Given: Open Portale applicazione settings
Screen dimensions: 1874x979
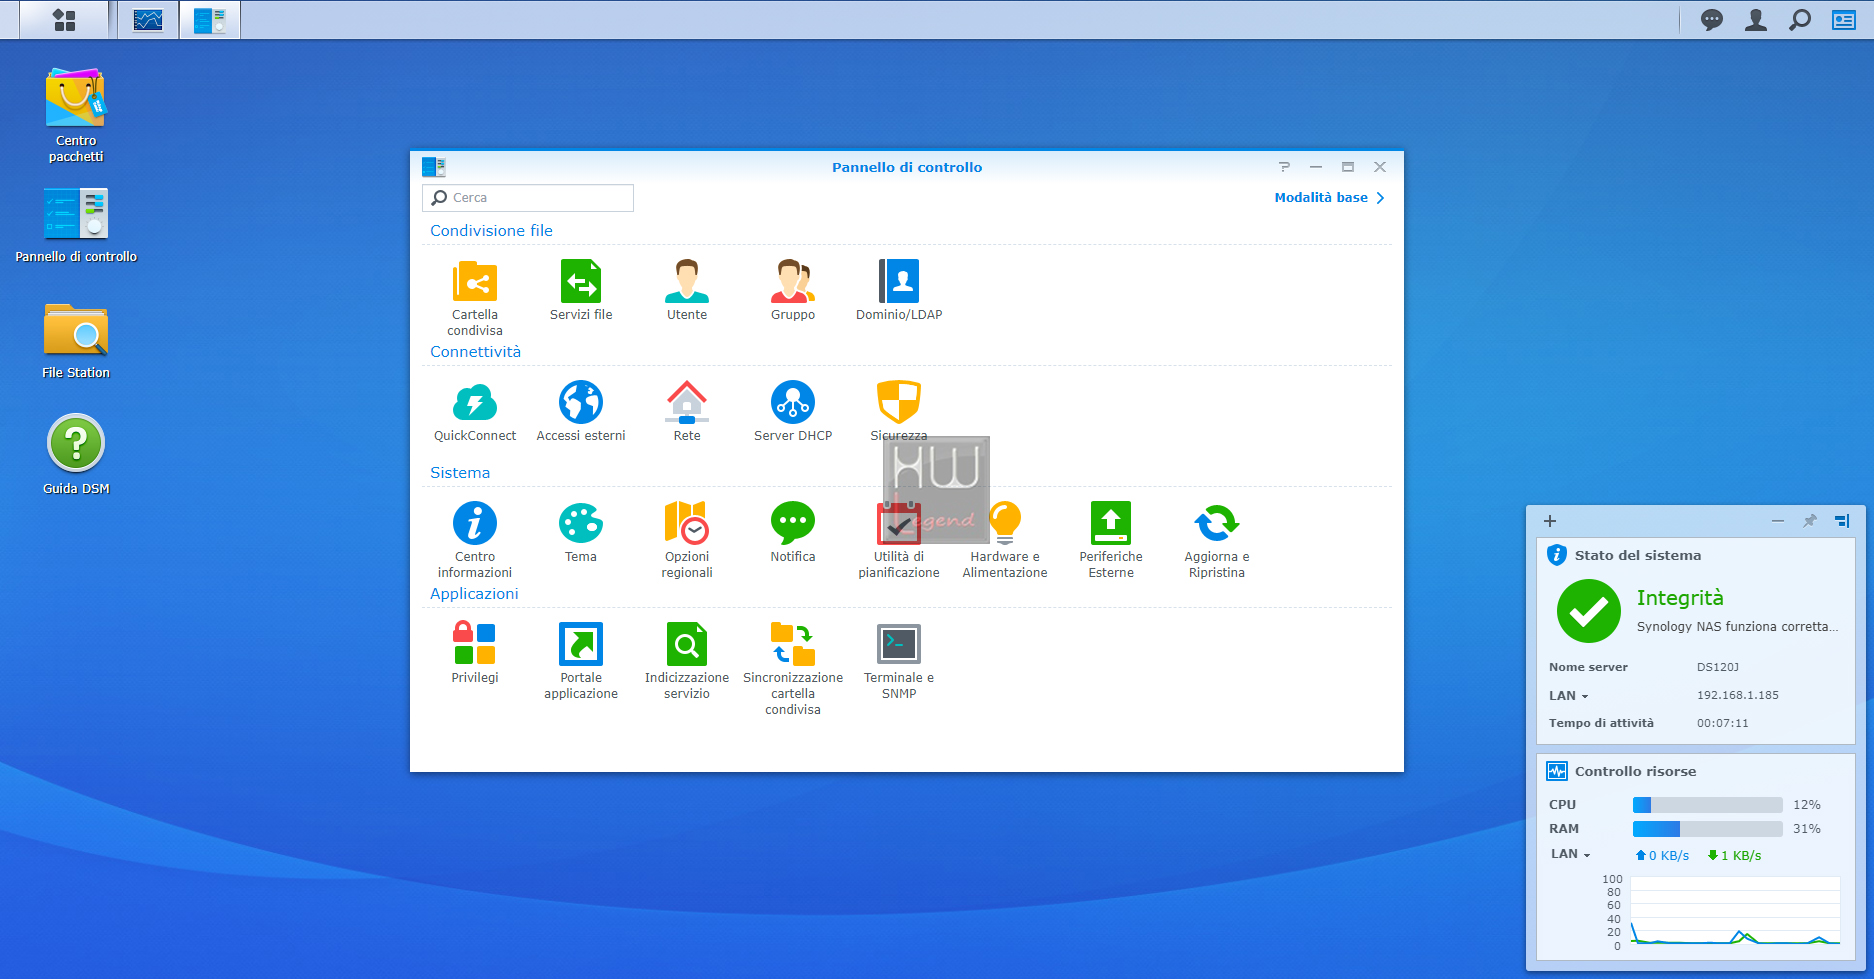Looking at the screenshot, I should tap(581, 644).
